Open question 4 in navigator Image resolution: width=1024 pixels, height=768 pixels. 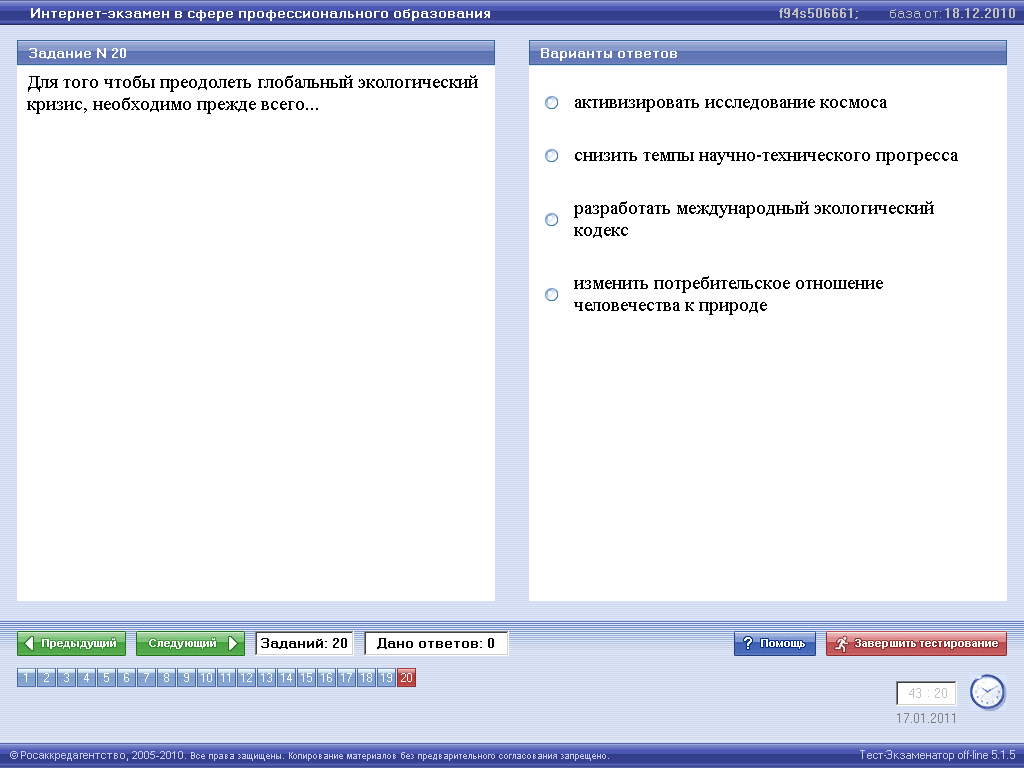86,678
